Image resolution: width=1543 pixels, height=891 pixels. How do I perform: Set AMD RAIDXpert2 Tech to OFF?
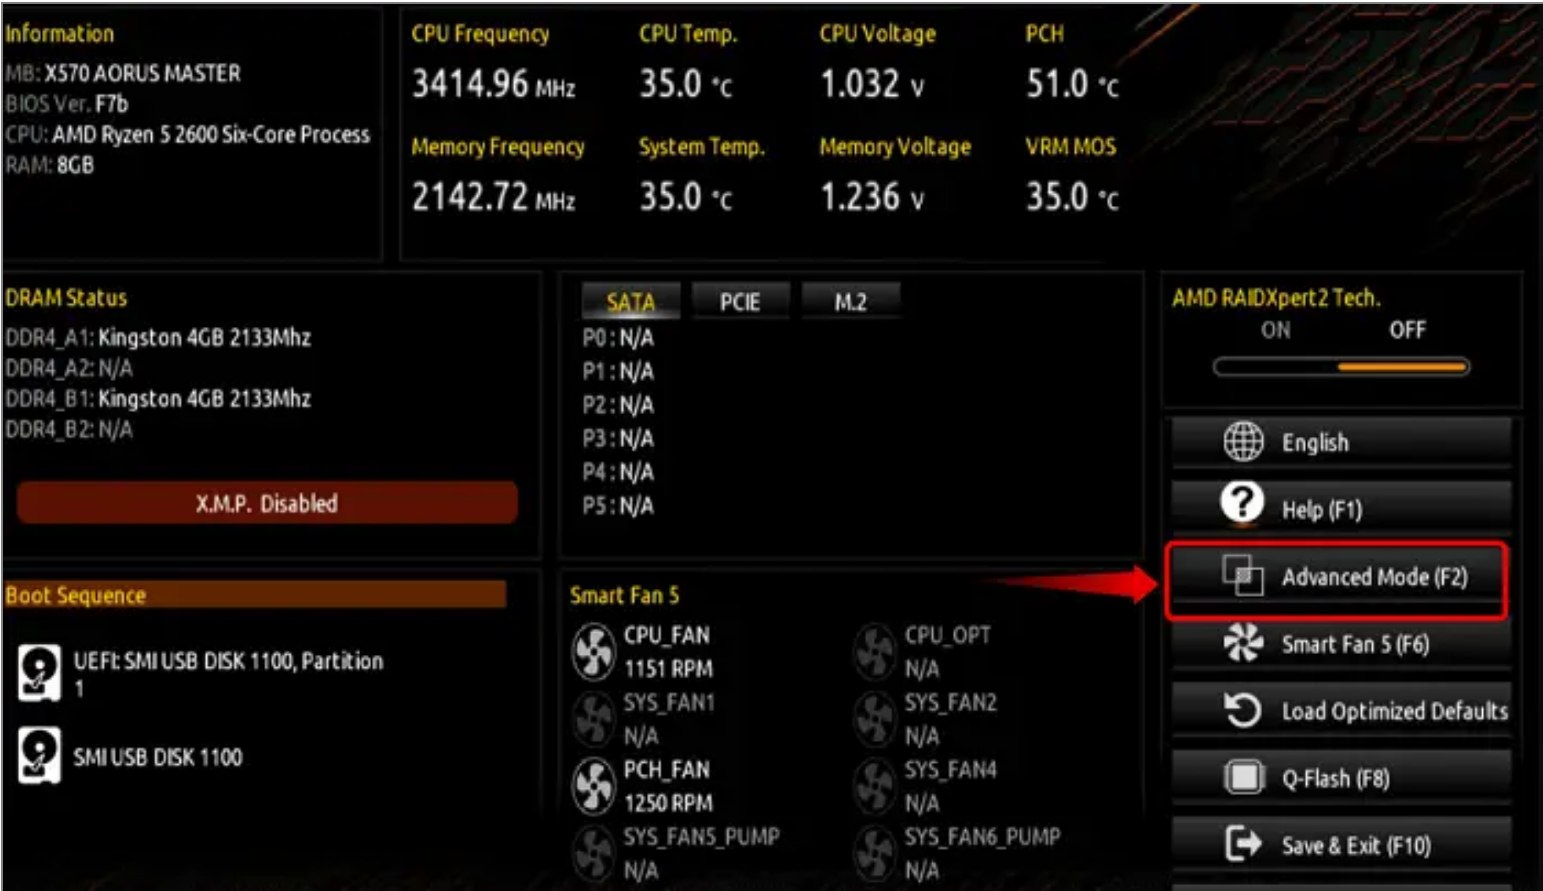[1406, 331]
